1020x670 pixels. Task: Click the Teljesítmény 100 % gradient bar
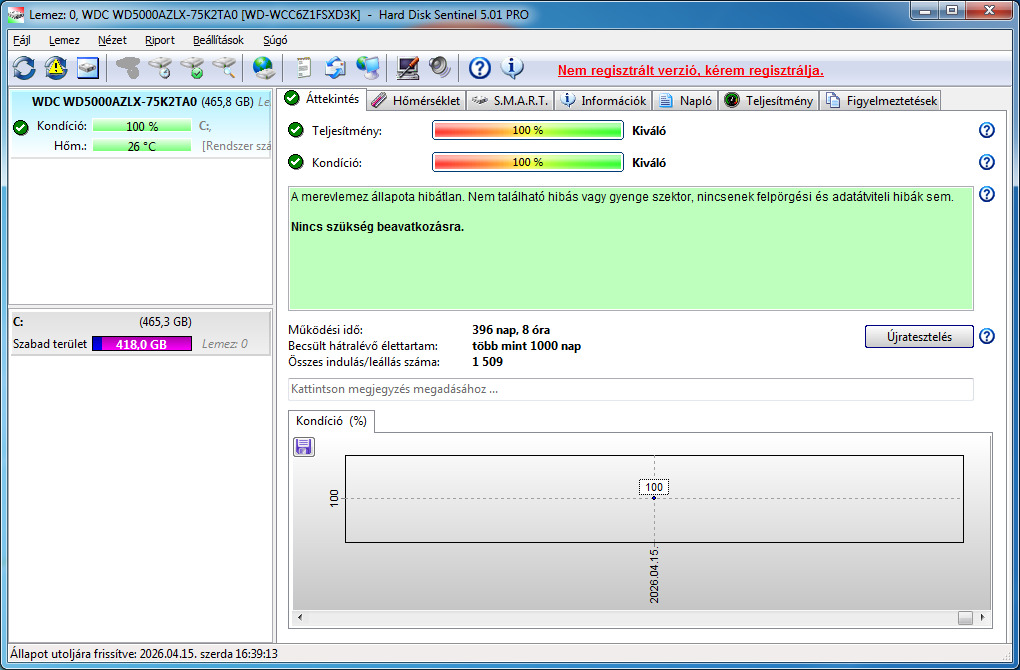528,130
